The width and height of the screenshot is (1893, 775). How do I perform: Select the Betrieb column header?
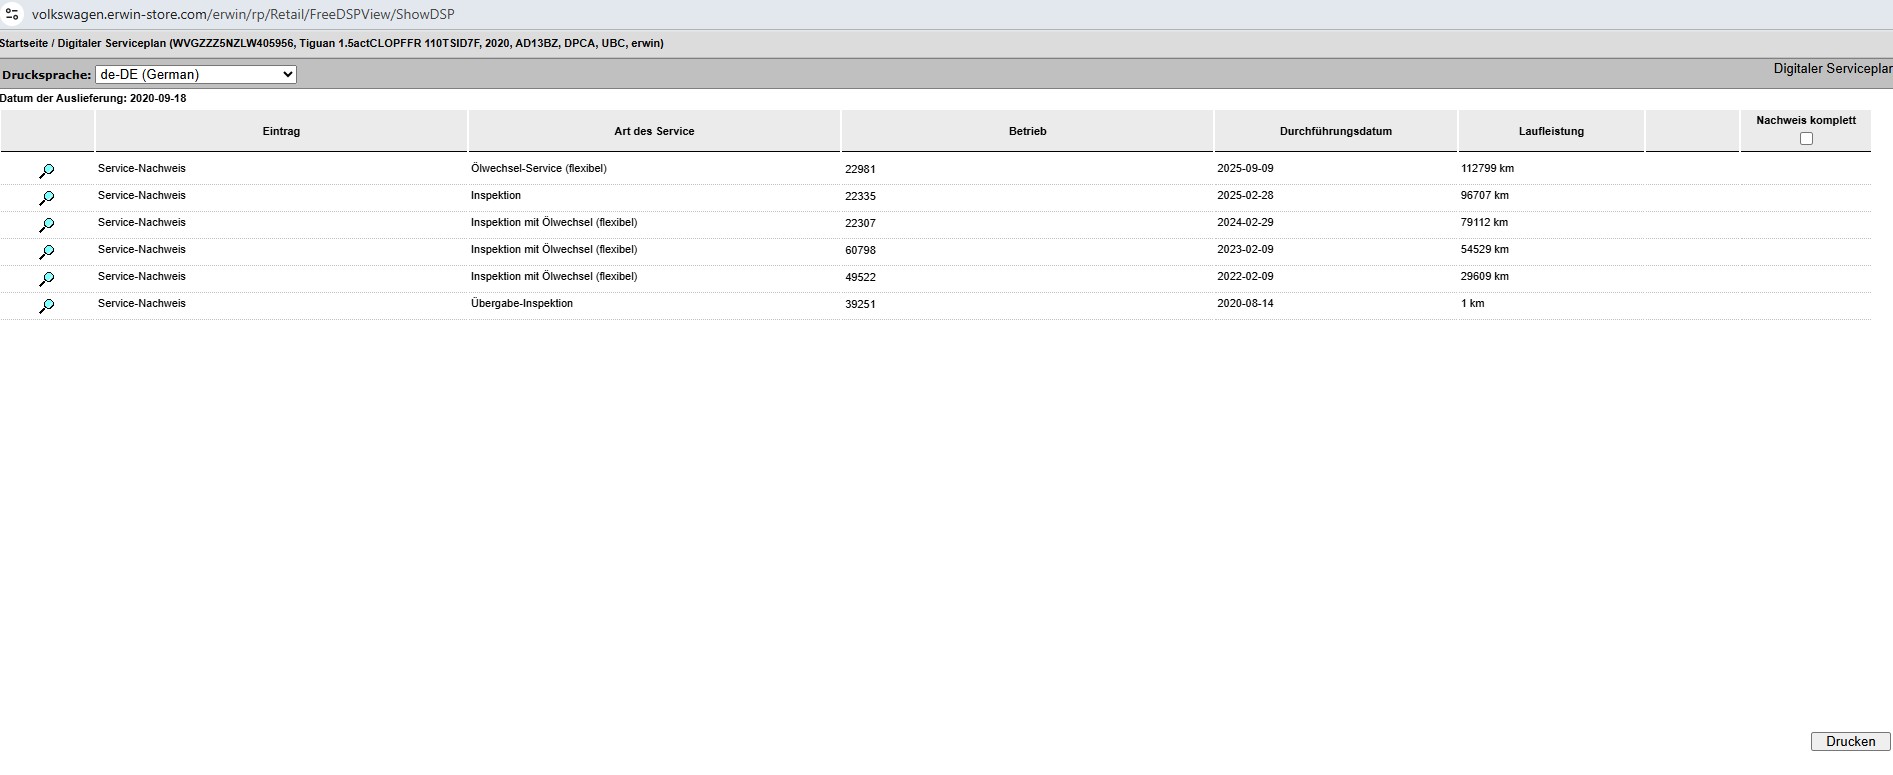pyautogui.click(x=1027, y=131)
